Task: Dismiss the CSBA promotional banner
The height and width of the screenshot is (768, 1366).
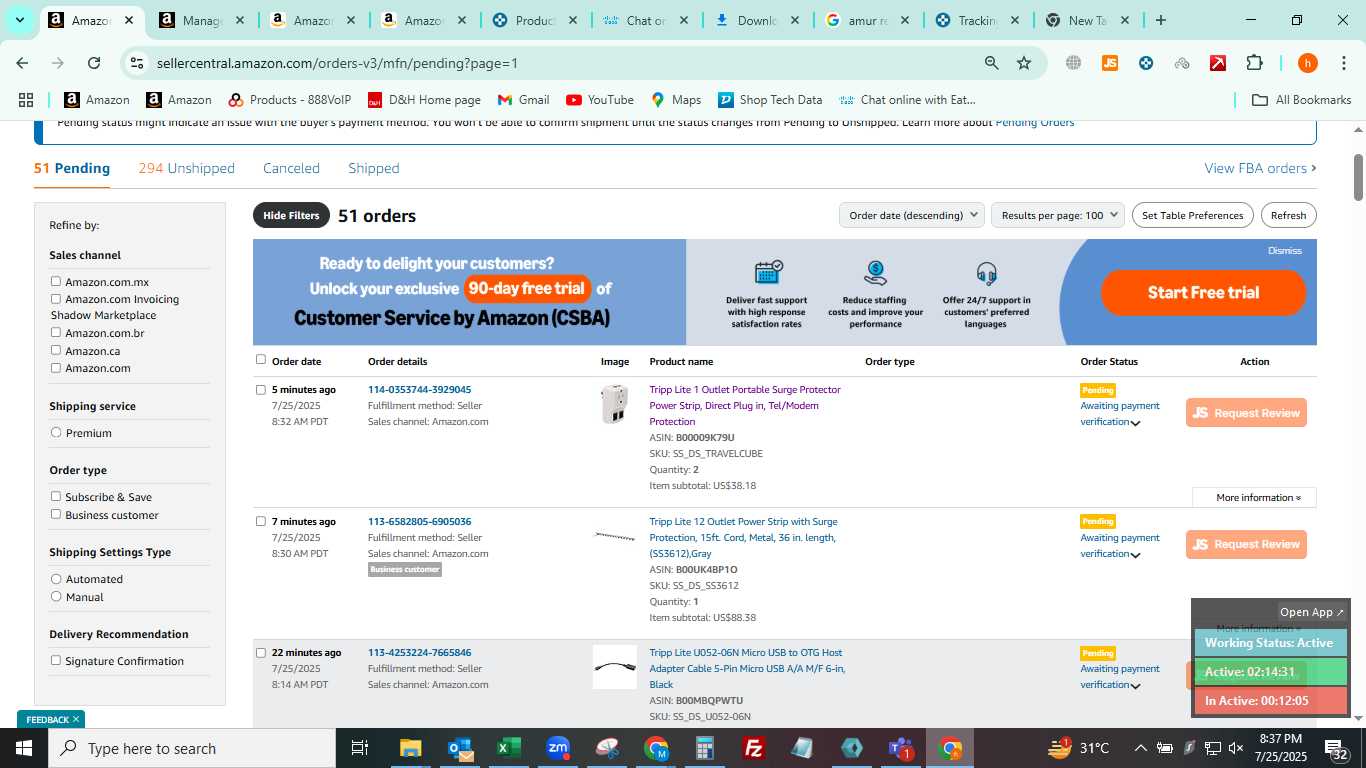Action: point(1284,251)
